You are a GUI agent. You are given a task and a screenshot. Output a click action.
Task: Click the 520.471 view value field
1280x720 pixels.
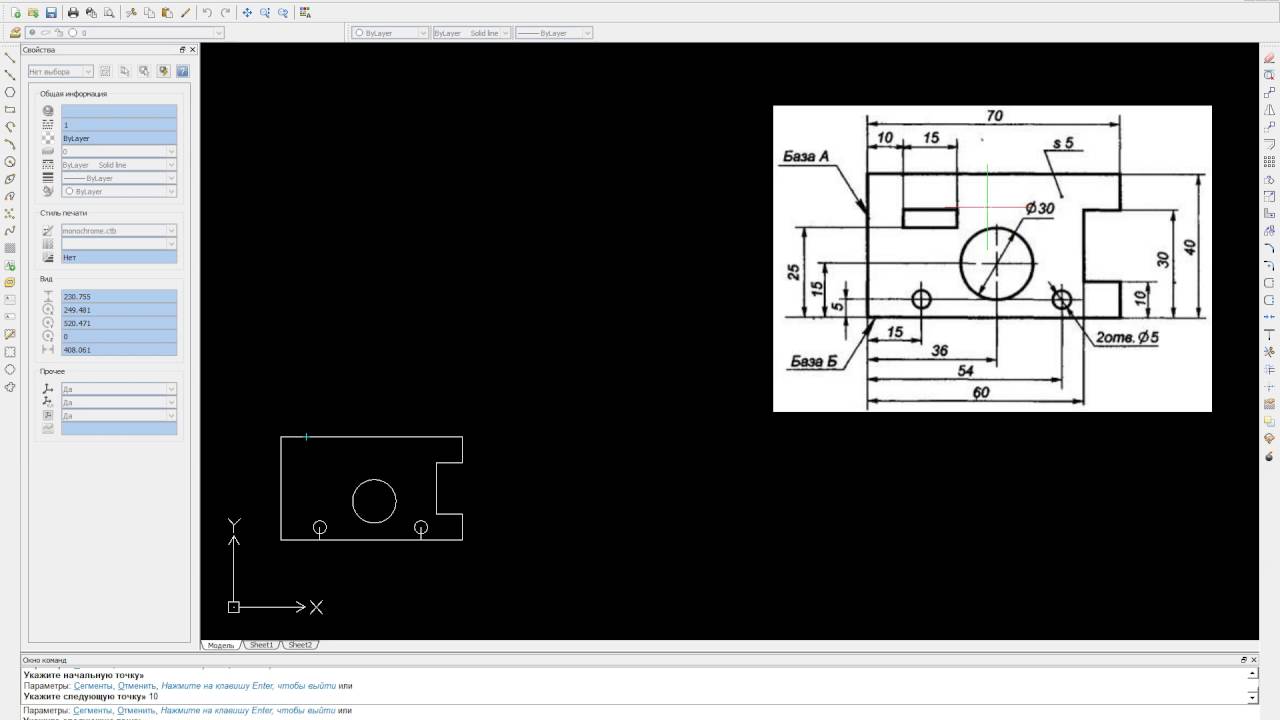click(119, 324)
